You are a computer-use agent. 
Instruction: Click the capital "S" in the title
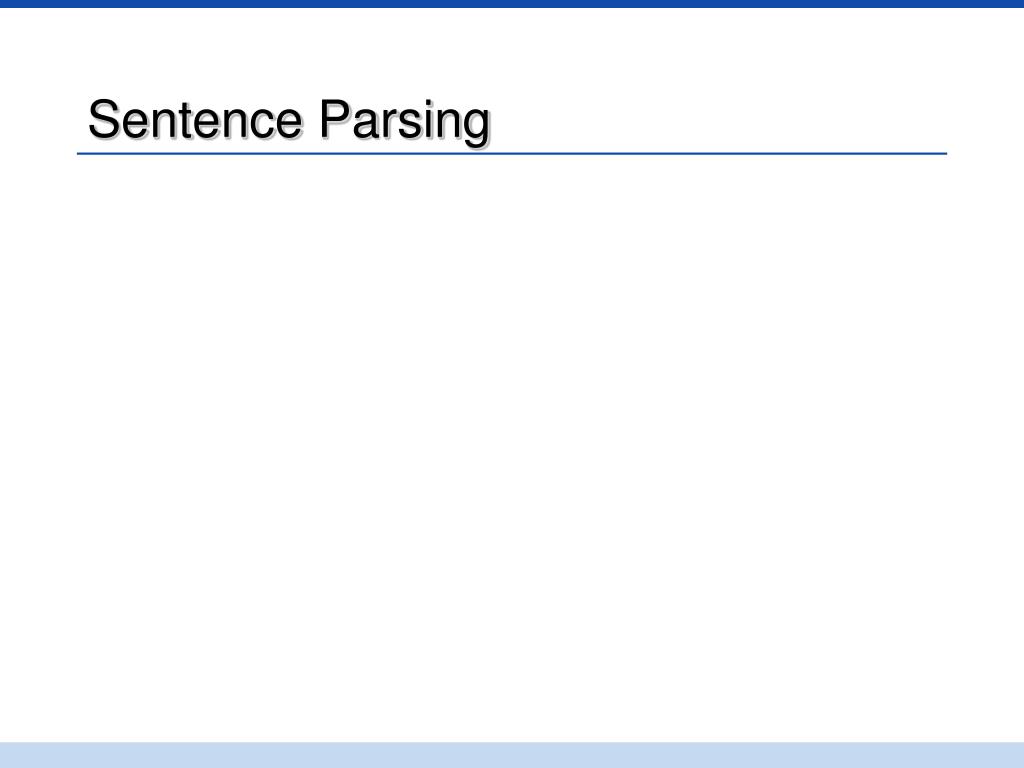pos(104,119)
